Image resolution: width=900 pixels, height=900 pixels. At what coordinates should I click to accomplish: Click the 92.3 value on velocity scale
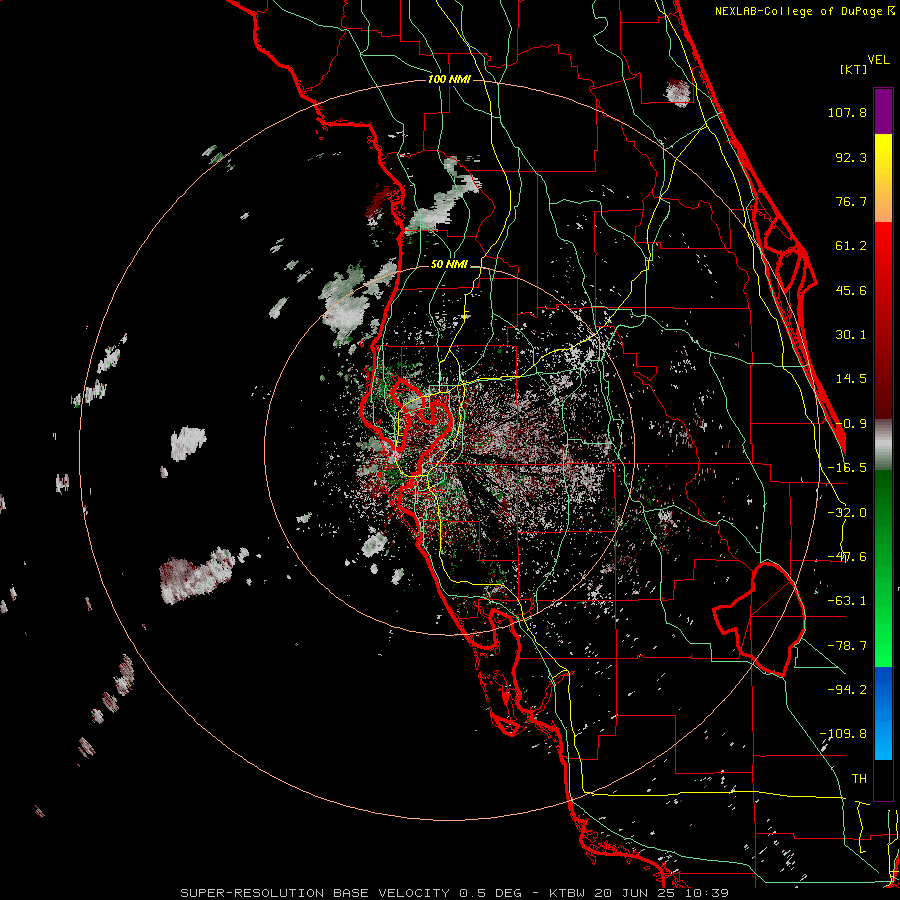pos(851,157)
